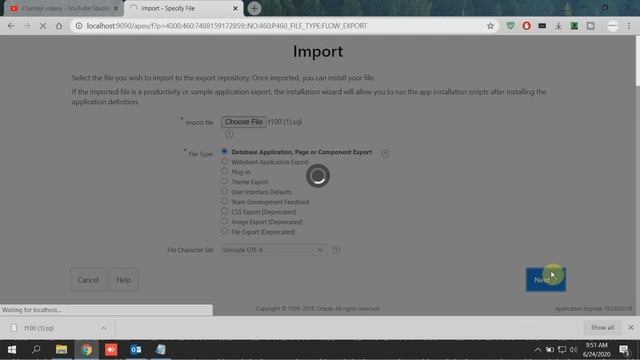Open Outlook from the taskbar
The width and height of the screenshot is (640, 360).
pyautogui.click(x=136, y=349)
